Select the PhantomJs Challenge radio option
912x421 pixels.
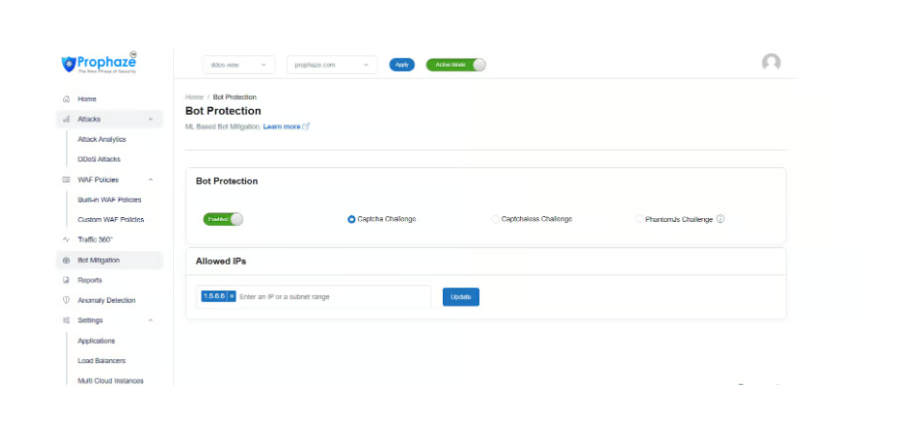[x=640, y=219]
